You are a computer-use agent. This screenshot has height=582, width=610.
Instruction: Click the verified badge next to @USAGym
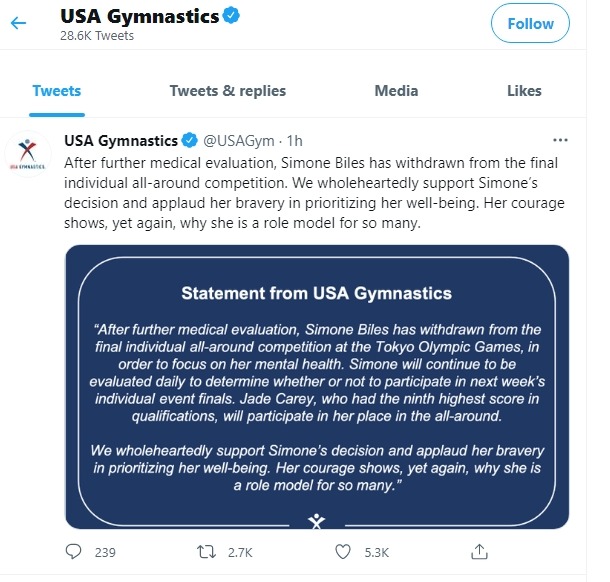190,140
